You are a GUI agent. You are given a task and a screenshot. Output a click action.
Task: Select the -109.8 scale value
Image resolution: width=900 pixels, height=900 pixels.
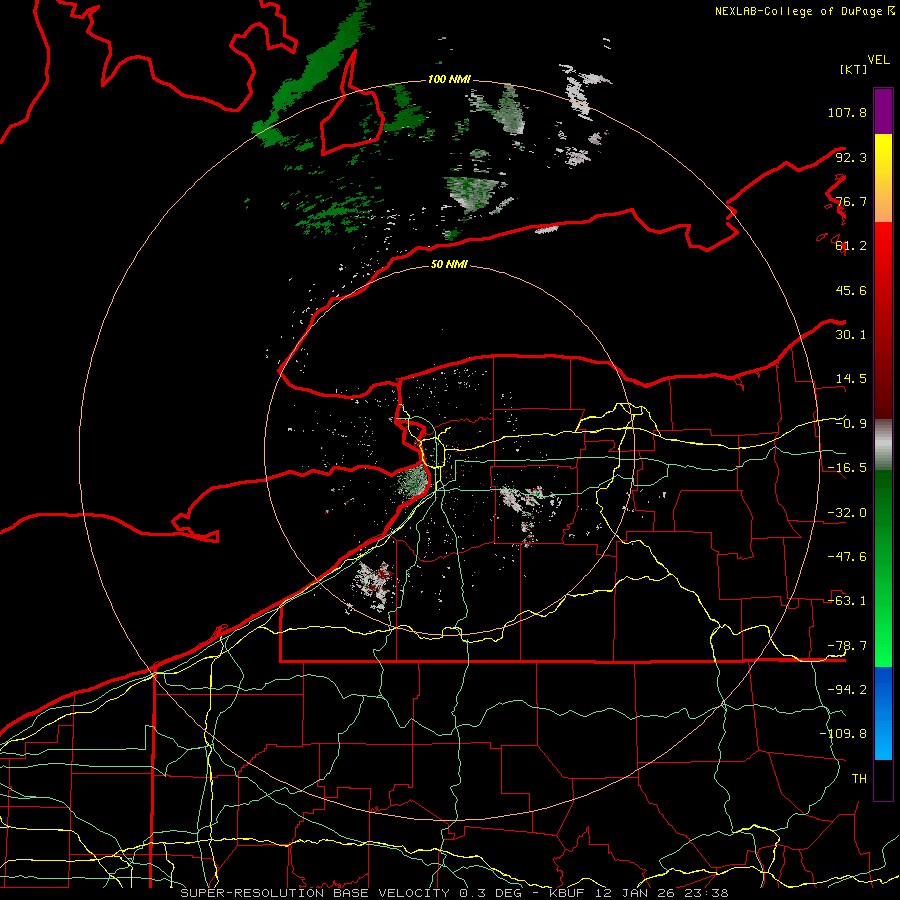click(x=843, y=734)
